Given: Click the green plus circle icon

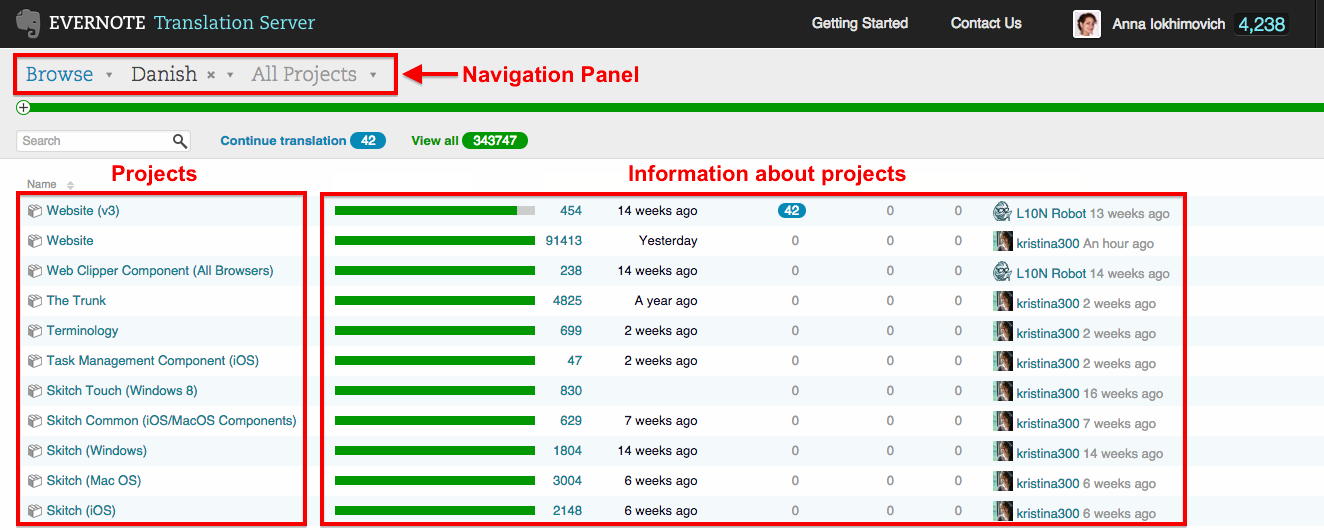Looking at the screenshot, I should pos(23,107).
